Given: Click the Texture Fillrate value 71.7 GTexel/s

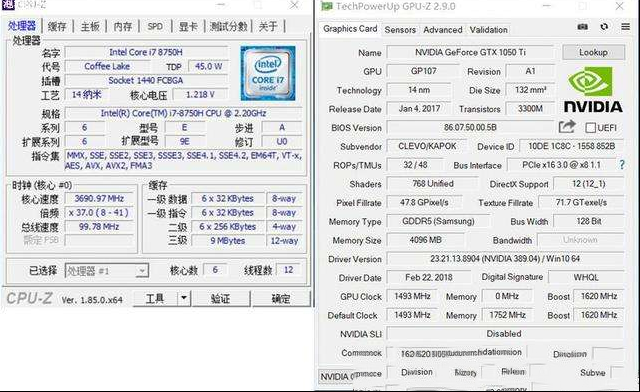Looking at the screenshot, I should pos(581,203).
